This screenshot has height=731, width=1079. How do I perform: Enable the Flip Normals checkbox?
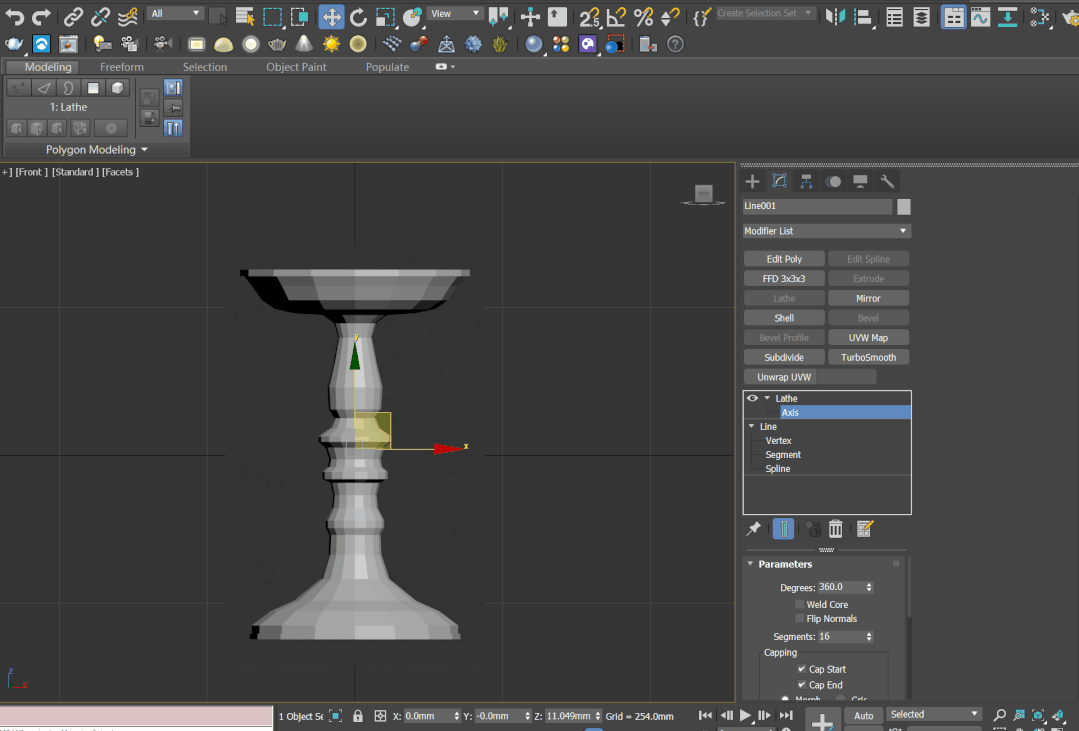point(800,619)
